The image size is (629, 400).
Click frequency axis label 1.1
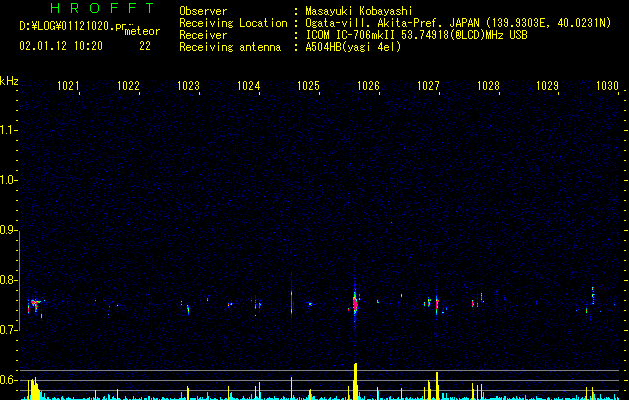[9, 130]
